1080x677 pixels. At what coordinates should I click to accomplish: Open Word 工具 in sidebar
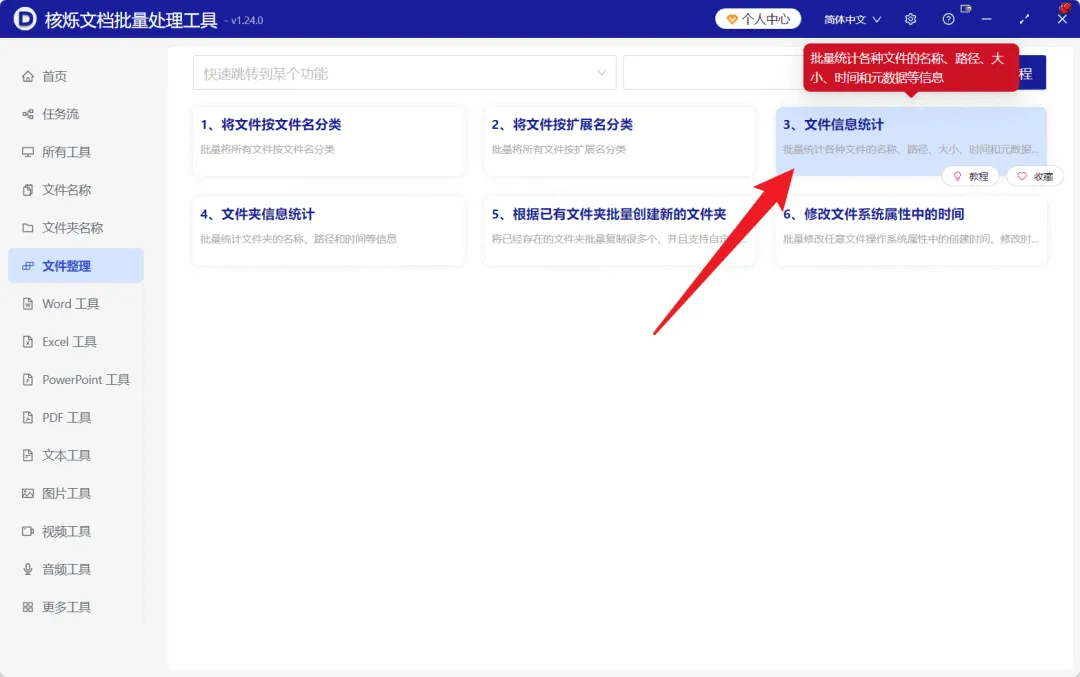[76, 304]
